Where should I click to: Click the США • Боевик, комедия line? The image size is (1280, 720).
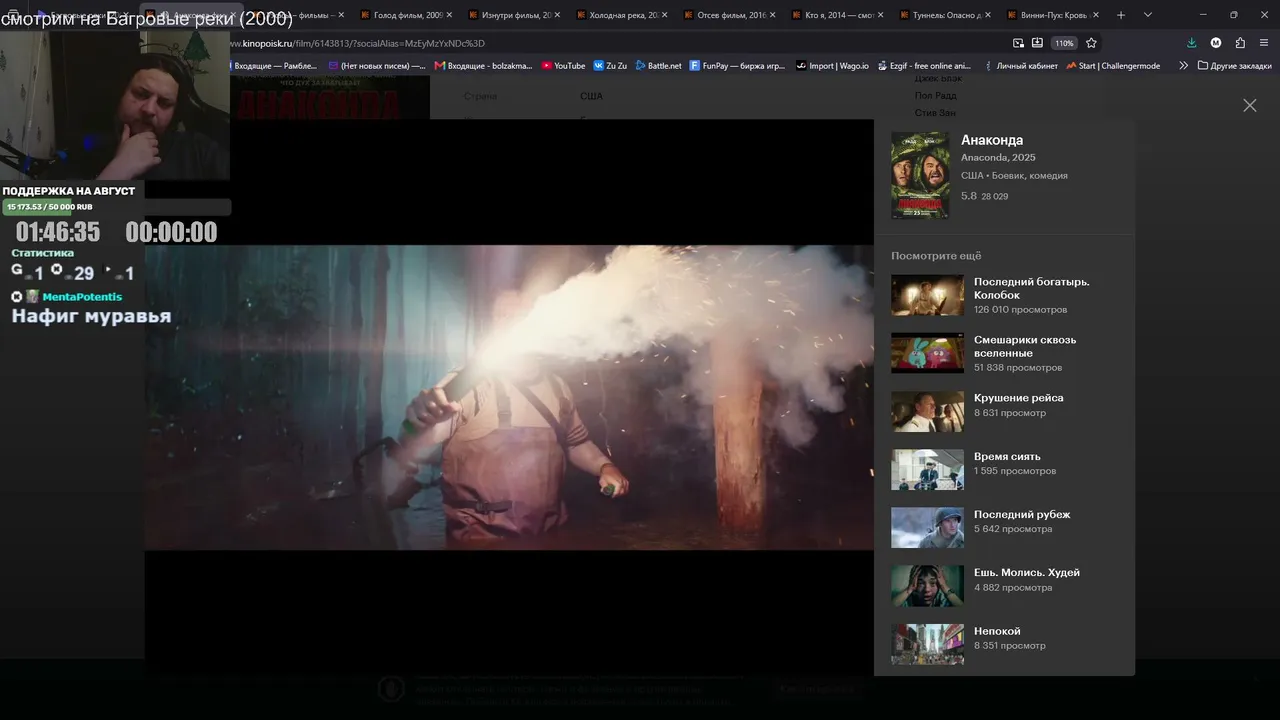click(1014, 175)
